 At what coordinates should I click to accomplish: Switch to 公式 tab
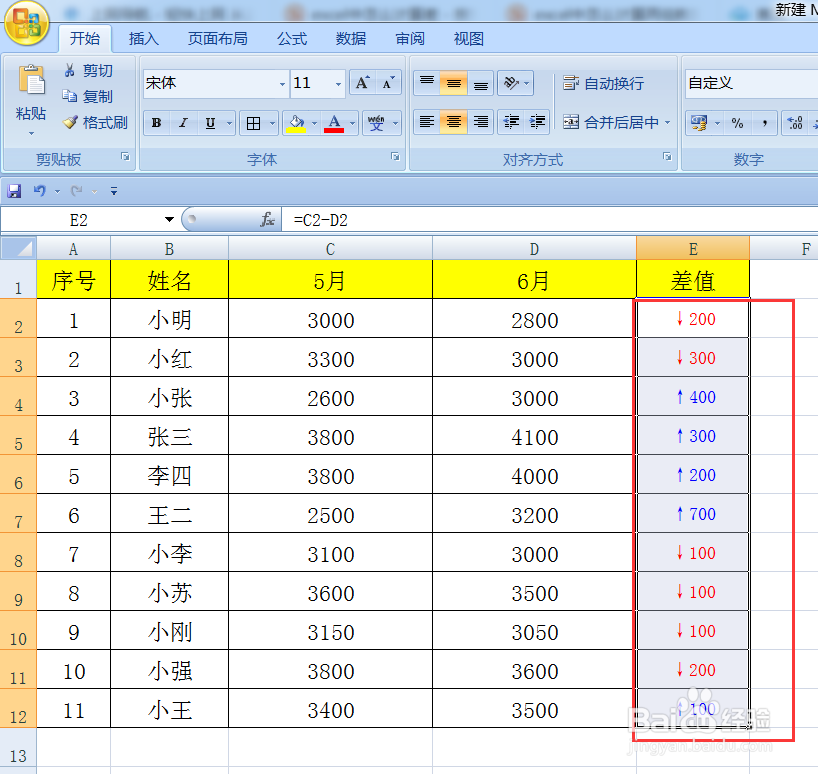click(292, 39)
